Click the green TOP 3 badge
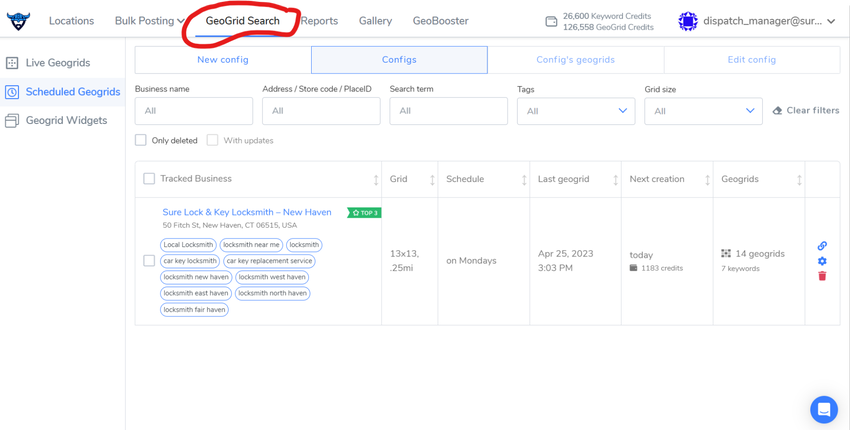Viewport: 850px width, 430px height. (x=364, y=213)
